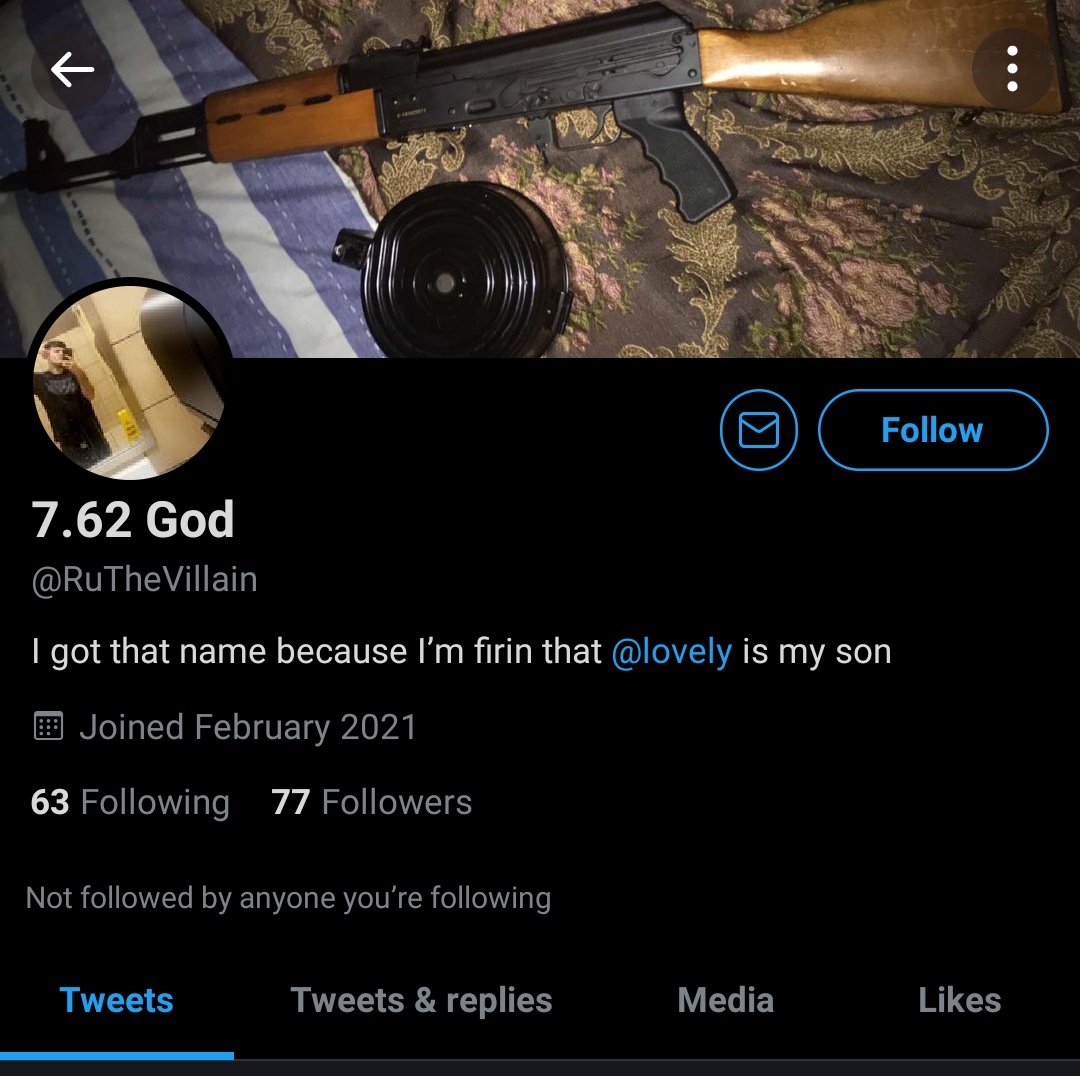Image resolution: width=1080 pixels, height=1076 pixels.
Task: Click the Follow button
Action: click(933, 430)
